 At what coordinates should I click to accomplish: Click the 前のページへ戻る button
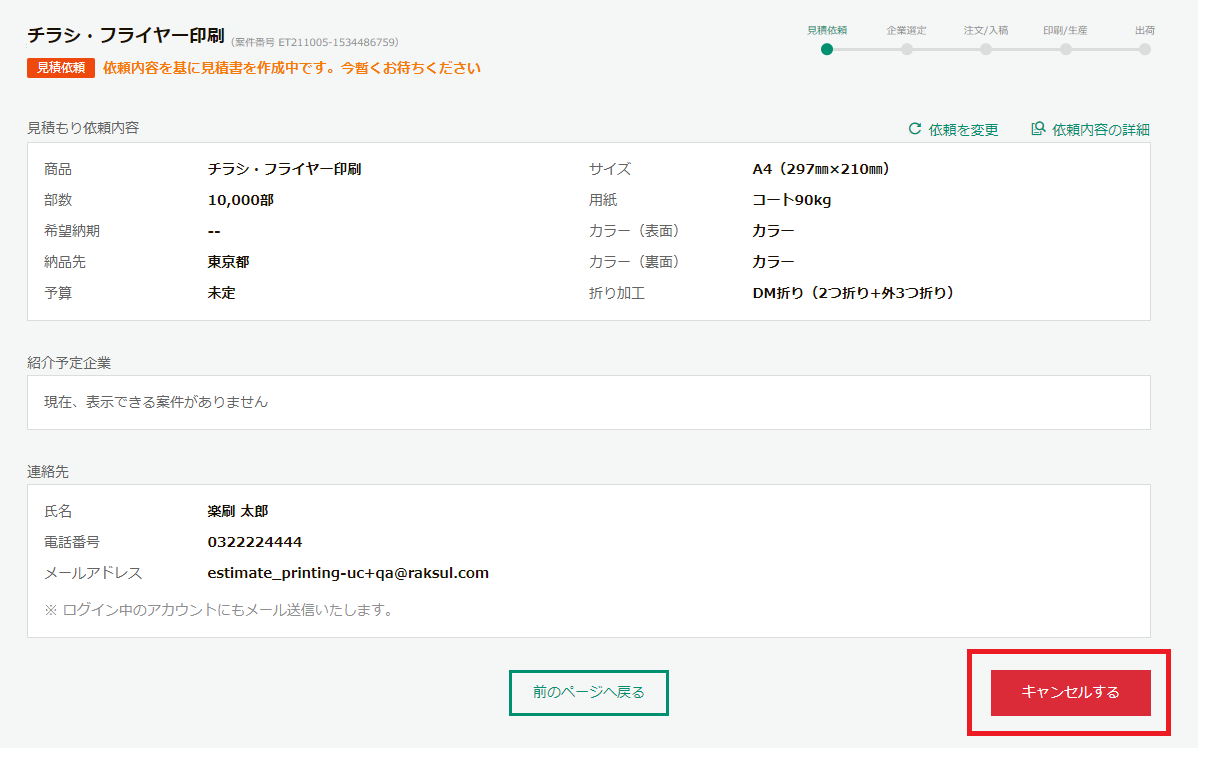(588, 692)
